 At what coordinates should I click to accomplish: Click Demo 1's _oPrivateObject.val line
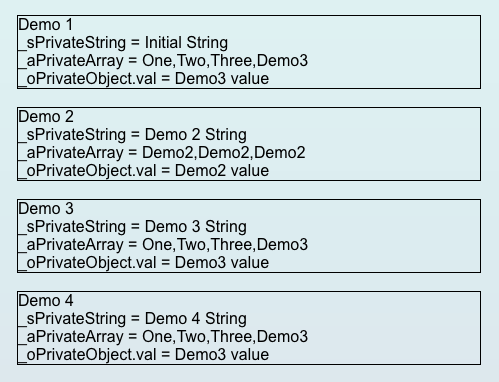144,79
